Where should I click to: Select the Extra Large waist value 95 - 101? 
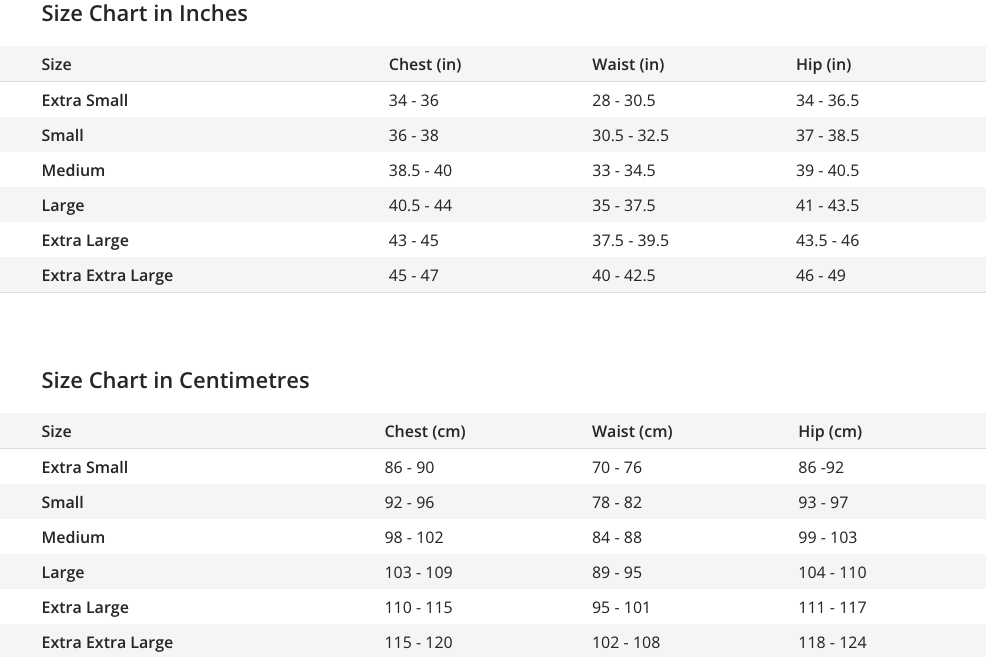tap(621, 607)
